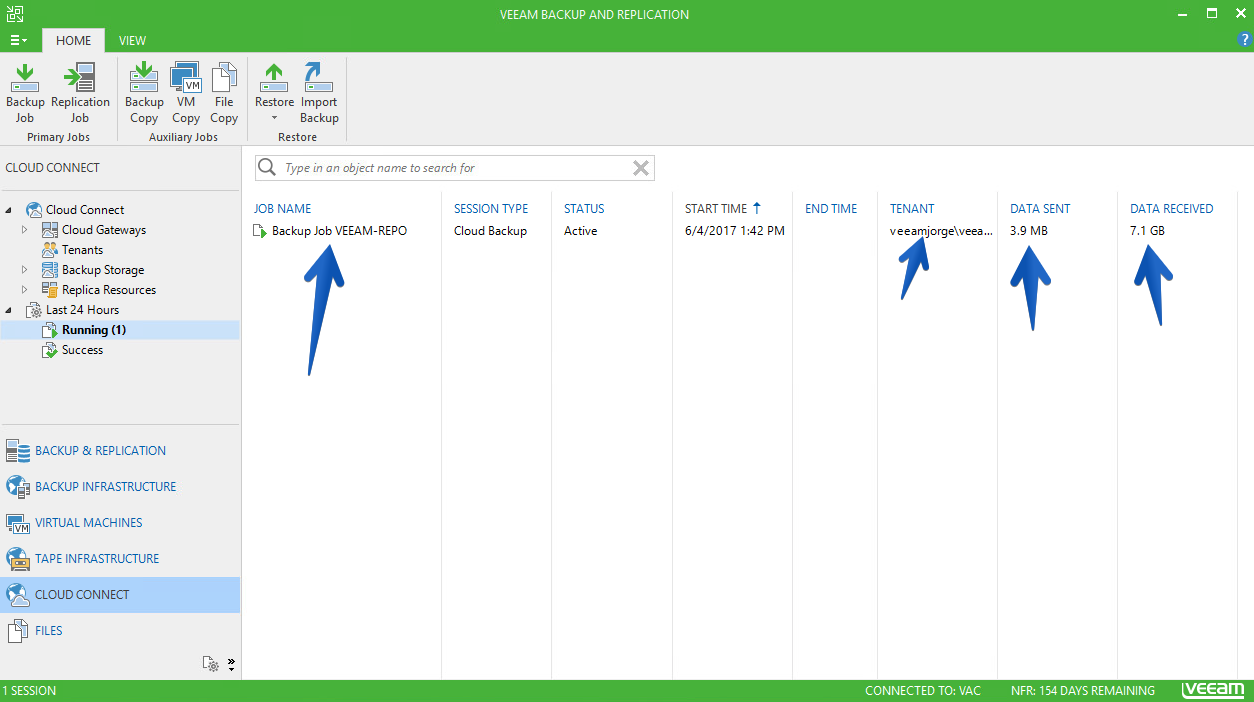This screenshot has width=1254, height=702.
Task: Click CONNECTED TO: VAC status text
Action: click(x=923, y=691)
